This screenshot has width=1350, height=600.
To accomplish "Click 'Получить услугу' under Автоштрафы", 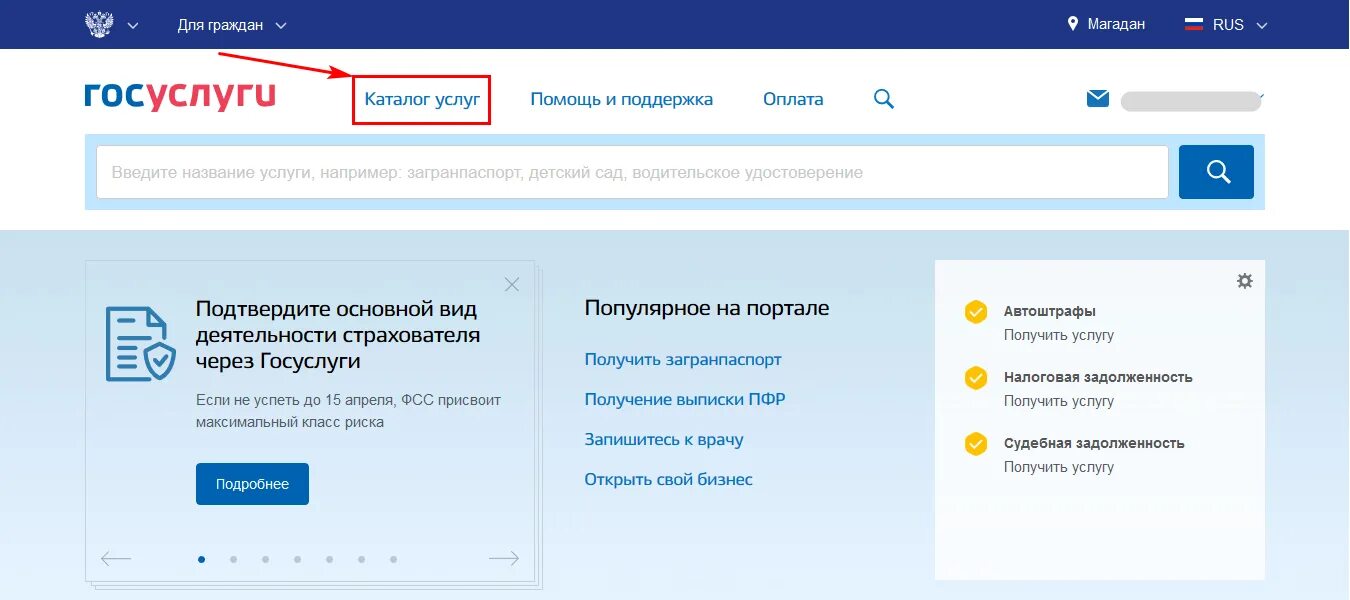I will pyautogui.click(x=1059, y=335).
